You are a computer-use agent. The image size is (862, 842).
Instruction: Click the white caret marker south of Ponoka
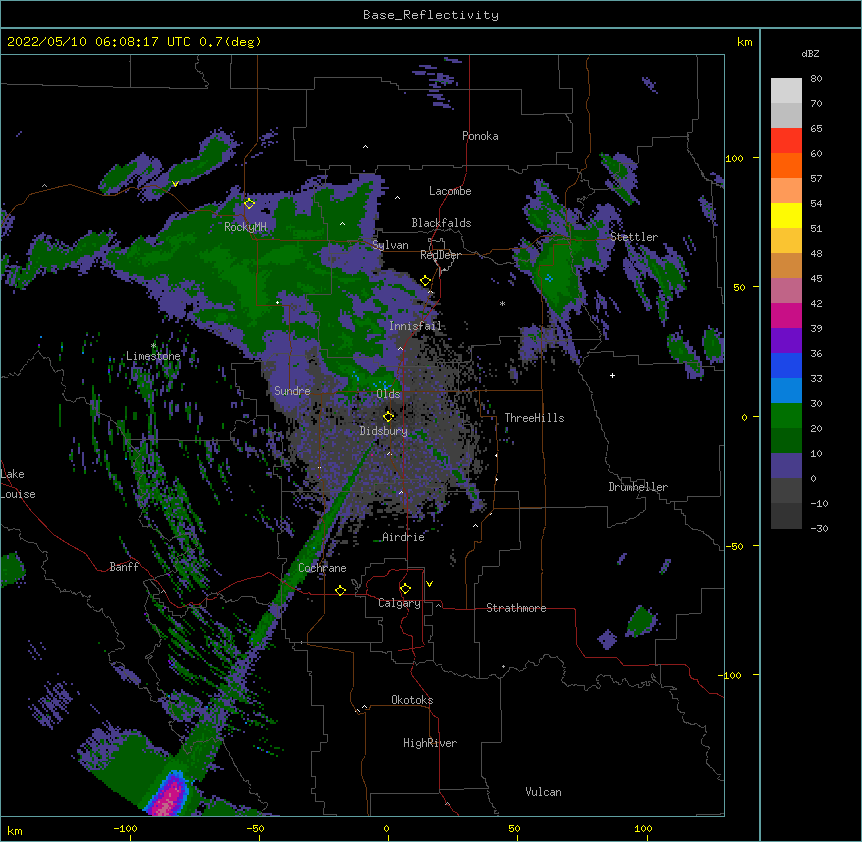(x=366, y=147)
